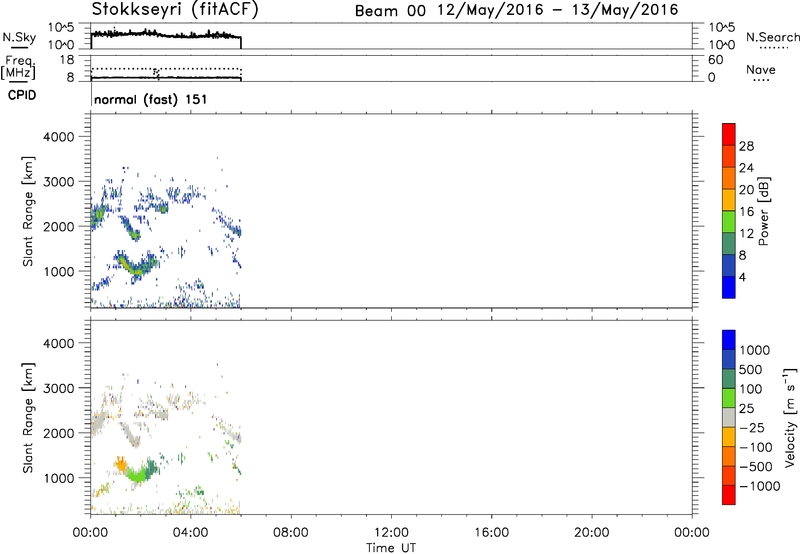800x554 pixels.
Task: Click the "N.Sky" axis label
Action: 19,37
